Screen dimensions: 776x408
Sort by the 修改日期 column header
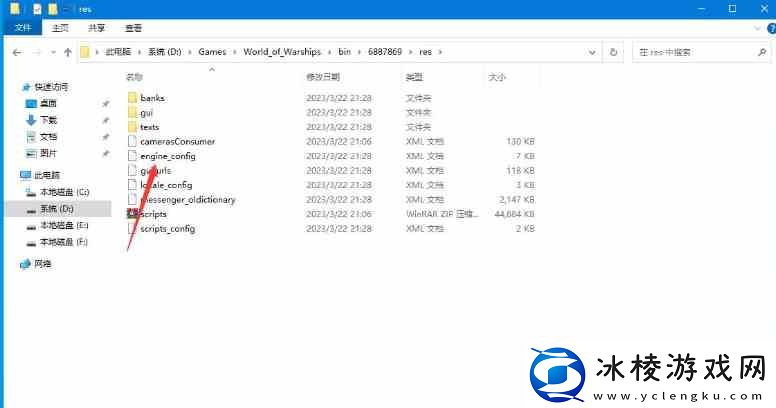pos(323,77)
